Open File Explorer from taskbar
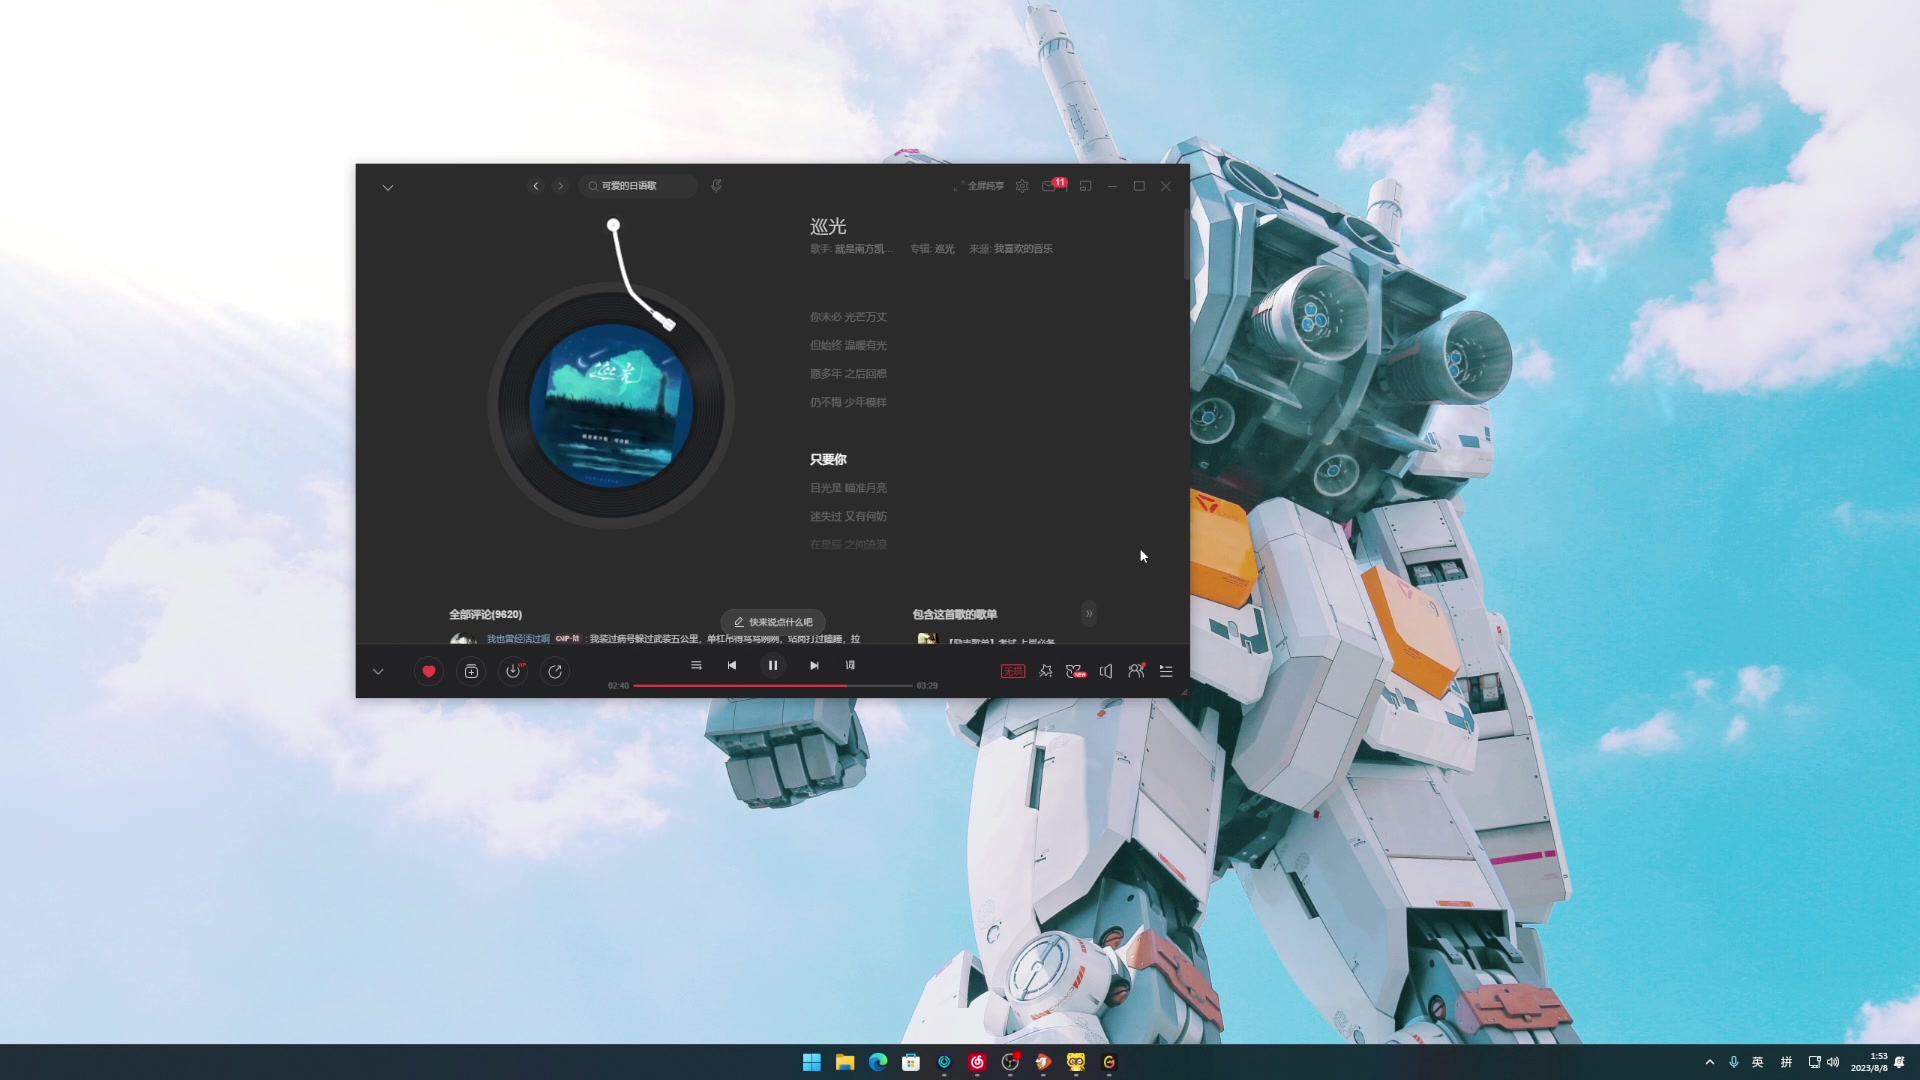The height and width of the screenshot is (1080, 1920). point(845,1062)
